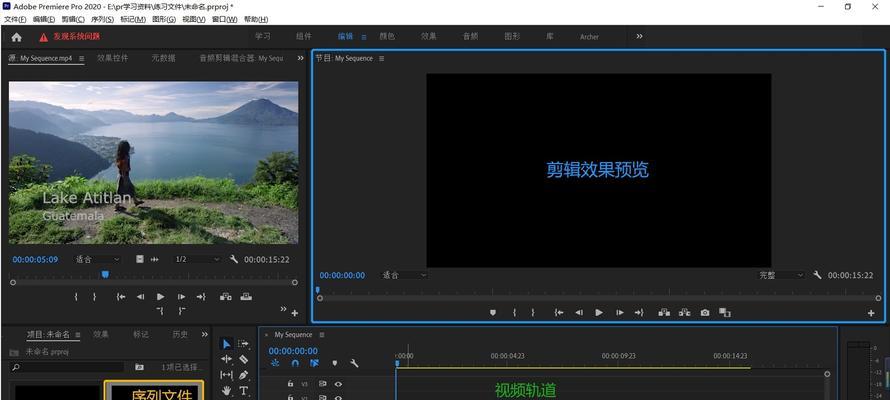Screen dimensions: 890x400
Task: Go to In point in Source monitor
Action: (121, 297)
